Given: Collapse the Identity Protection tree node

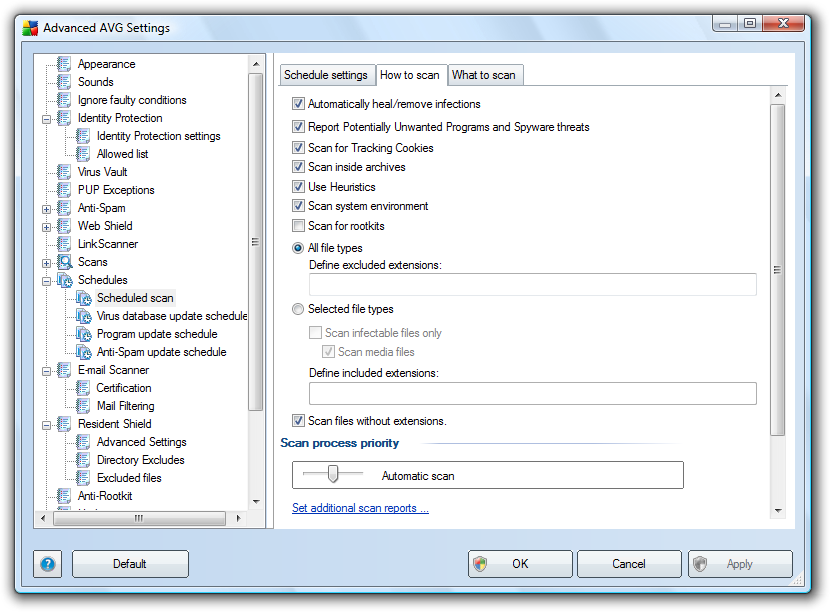Looking at the screenshot, I should [x=47, y=119].
